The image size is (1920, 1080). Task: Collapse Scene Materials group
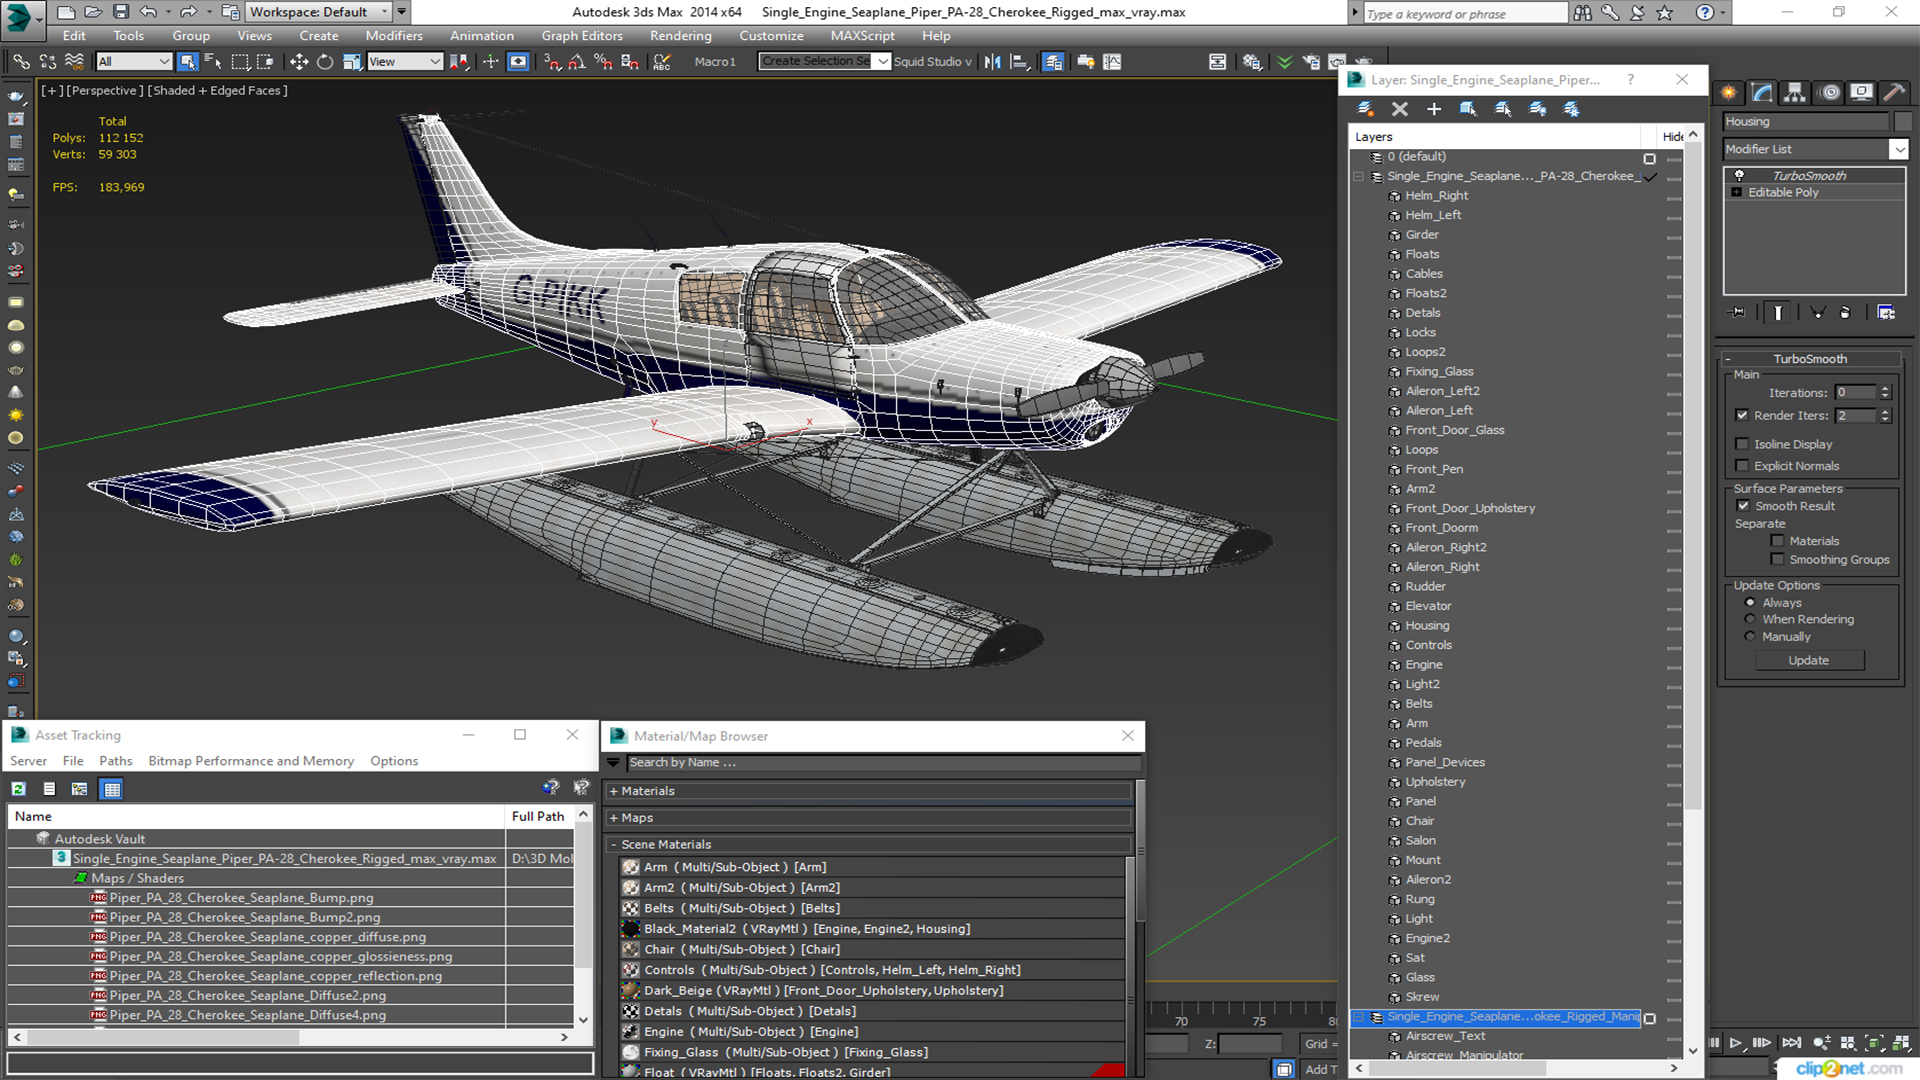(x=614, y=845)
